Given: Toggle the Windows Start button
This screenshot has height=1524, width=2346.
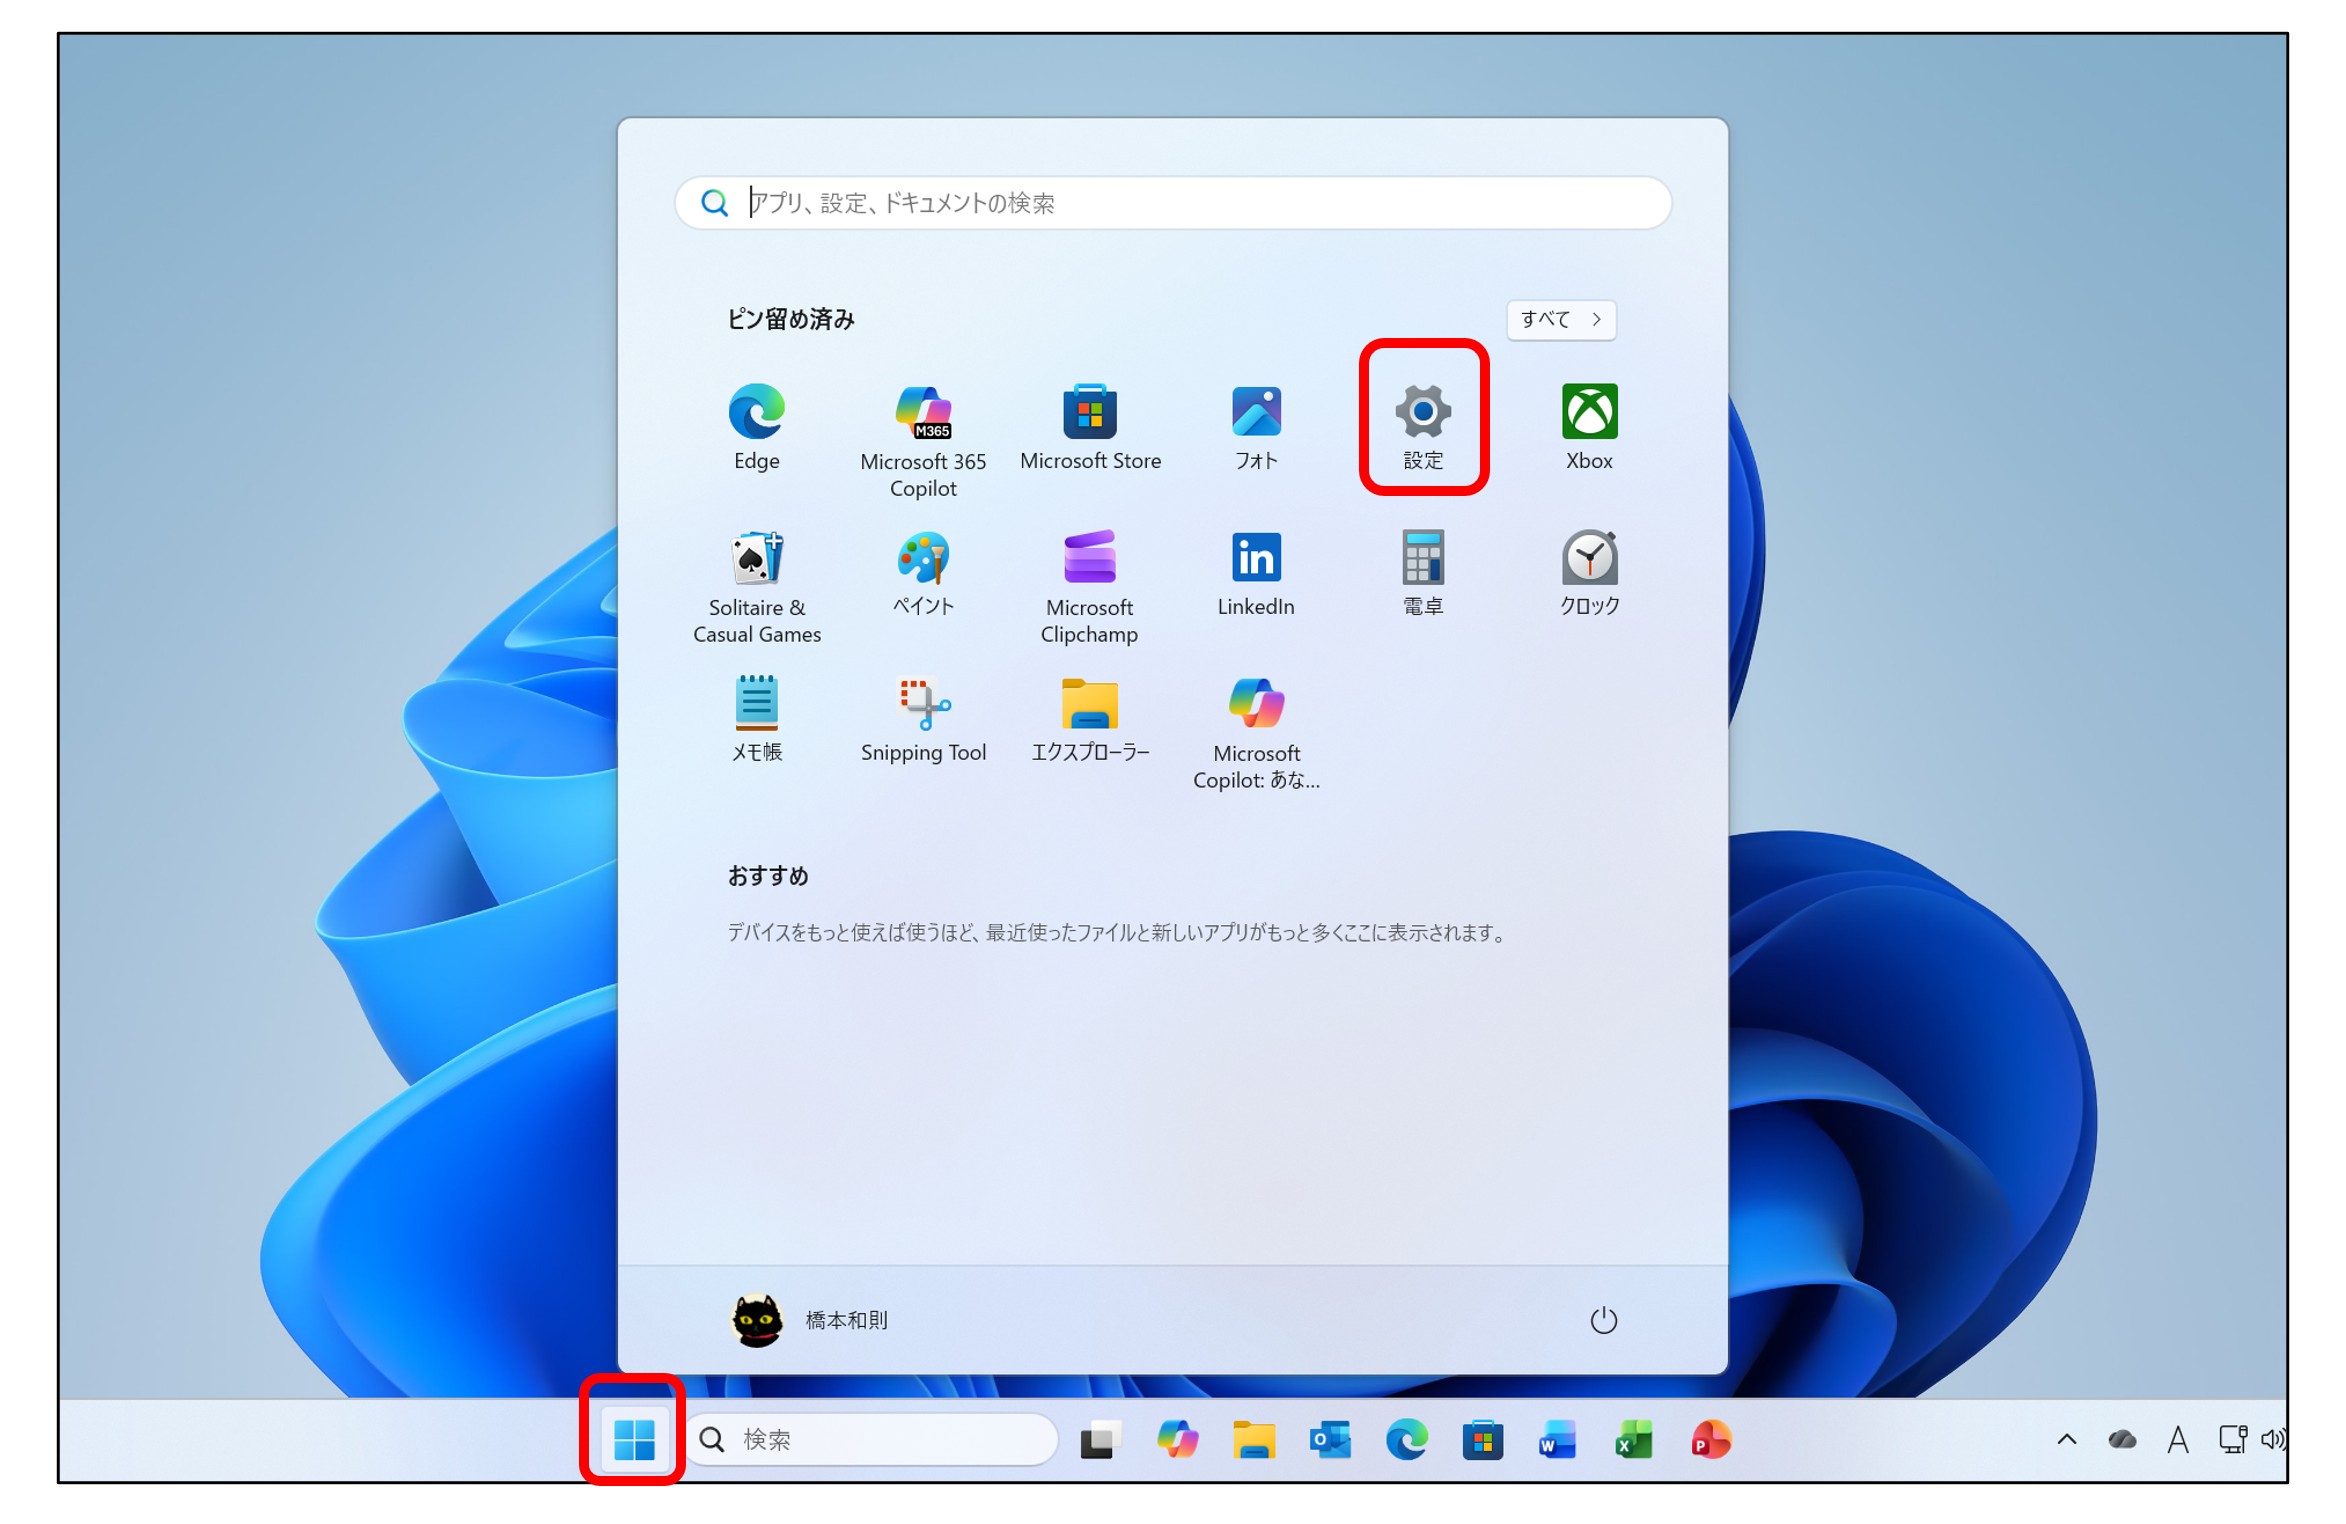Looking at the screenshot, I should tap(633, 1440).
